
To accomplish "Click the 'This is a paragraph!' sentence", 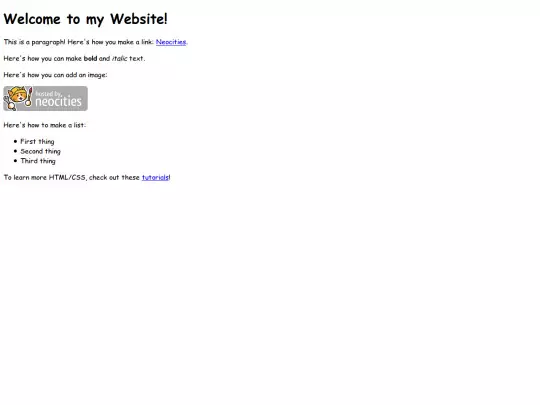I will point(34,42).
